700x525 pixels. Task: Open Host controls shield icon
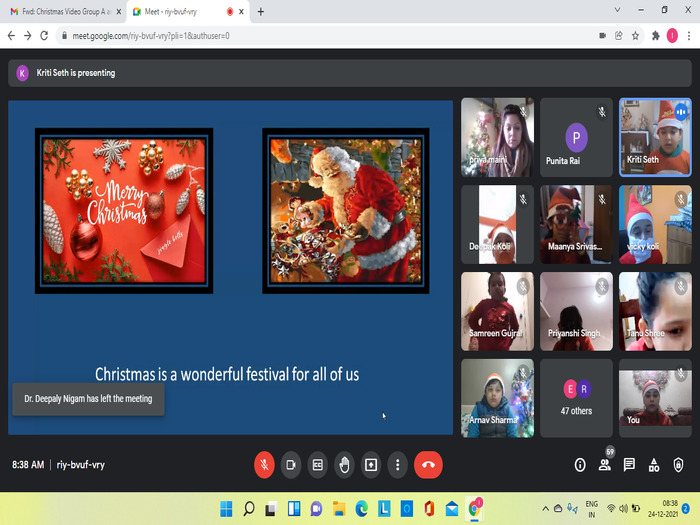678,465
